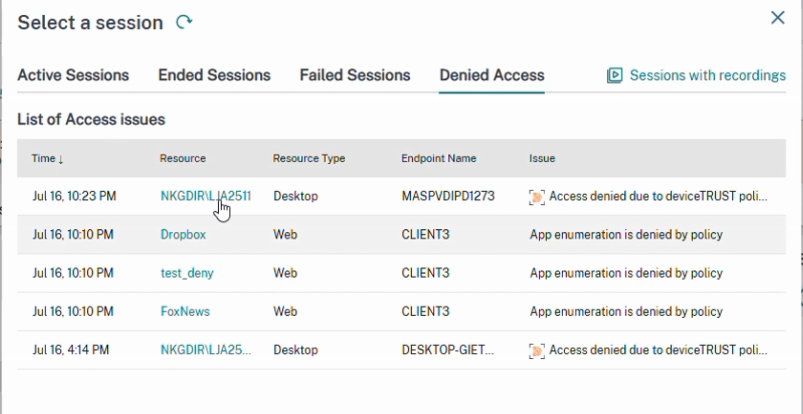Click the Endpoint Name column header
Viewport: 803px width, 414px height.
pos(439,158)
